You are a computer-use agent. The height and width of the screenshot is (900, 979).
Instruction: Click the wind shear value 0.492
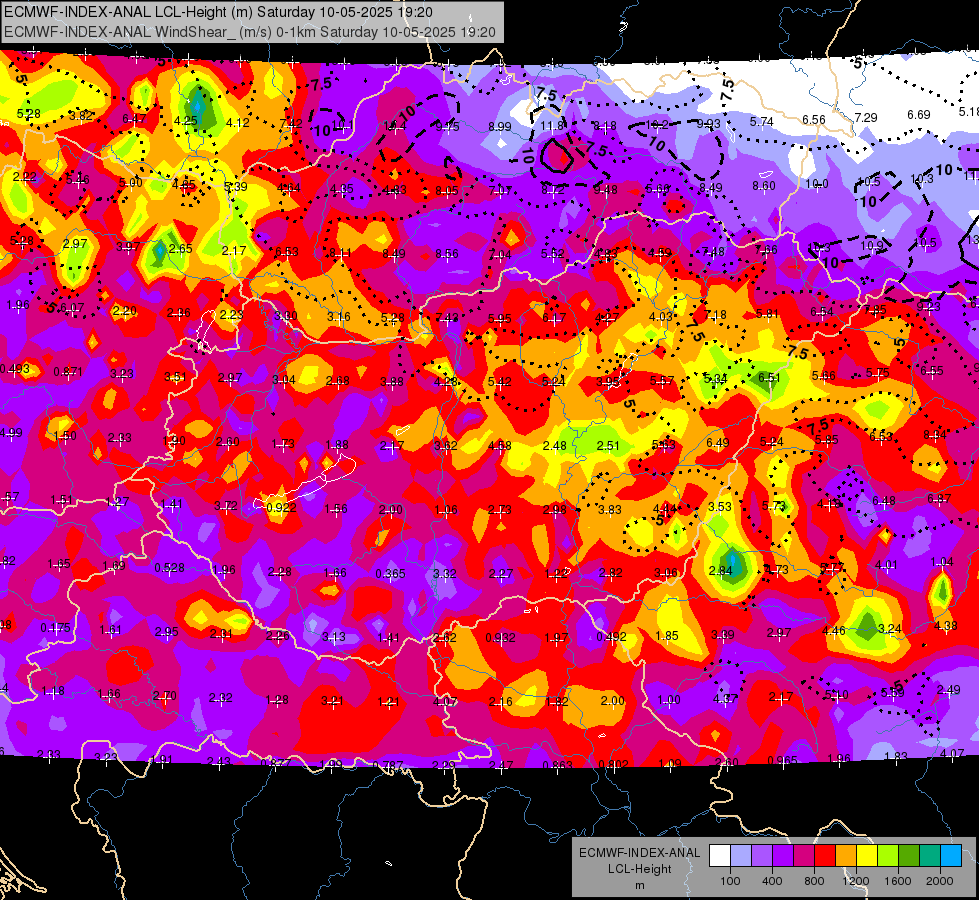[611, 637]
